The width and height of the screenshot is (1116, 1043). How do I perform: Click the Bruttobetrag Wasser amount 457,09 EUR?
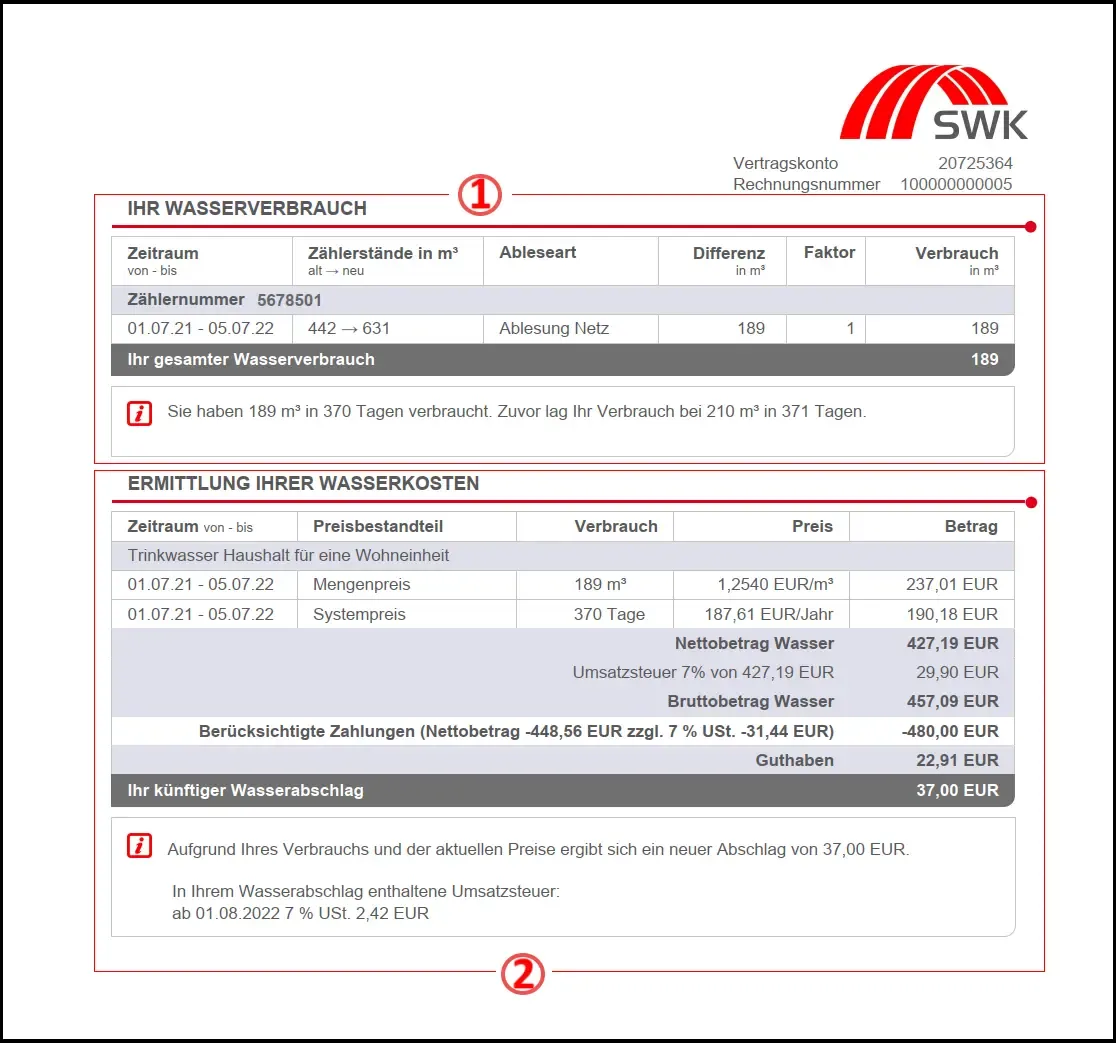pos(957,701)
